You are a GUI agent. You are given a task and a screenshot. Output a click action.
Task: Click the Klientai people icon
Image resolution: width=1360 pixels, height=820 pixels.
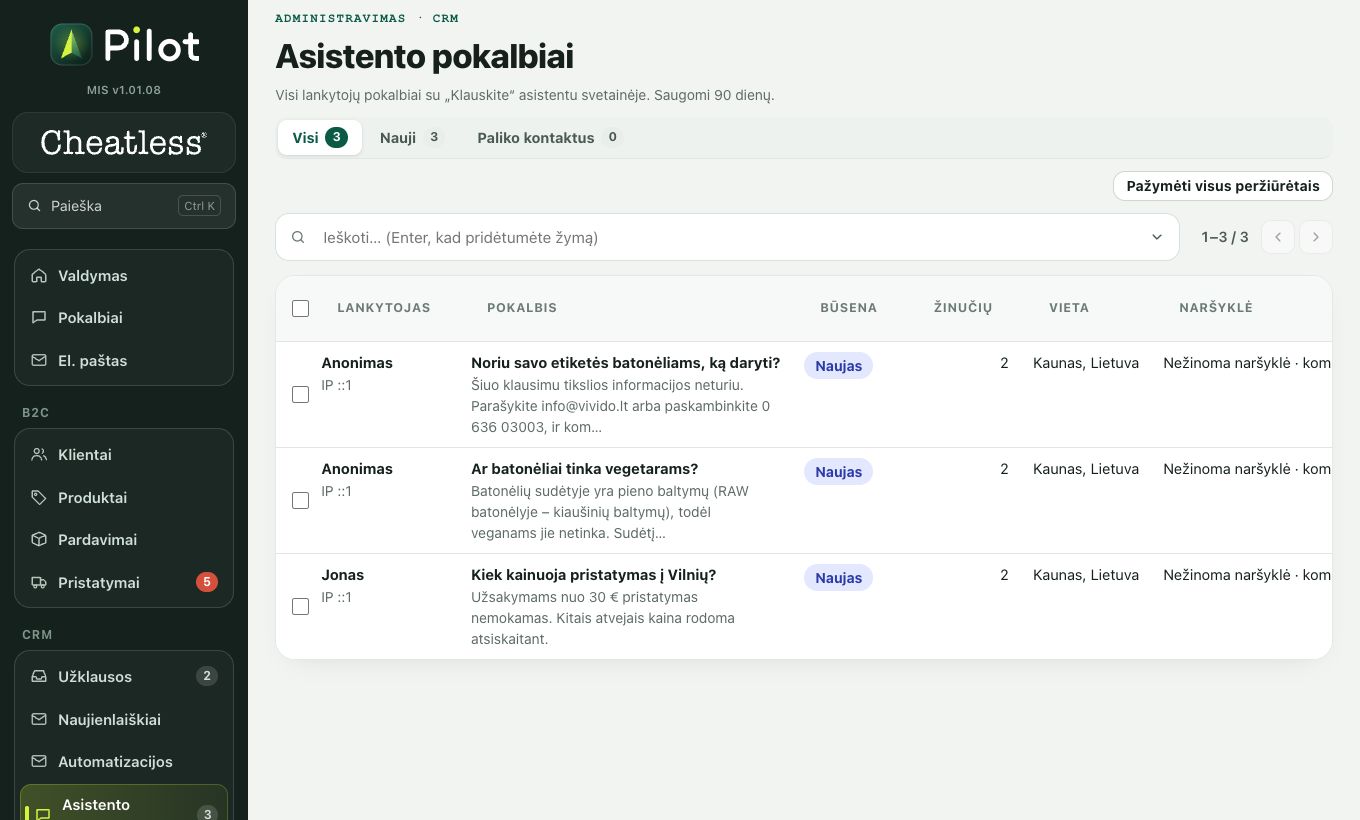[x=39, y=455]
